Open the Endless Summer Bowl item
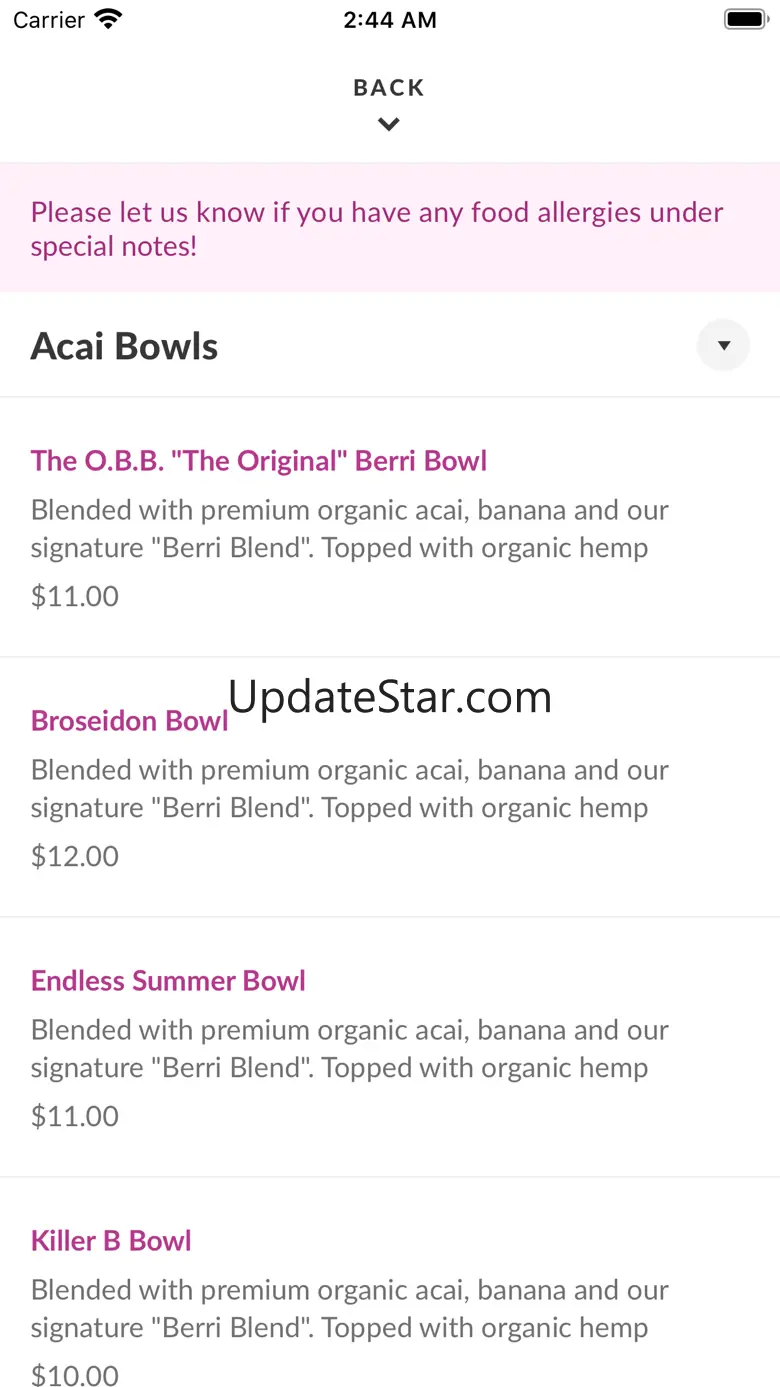This screenshot has height=1387, width=780. [x=168, y=981]
